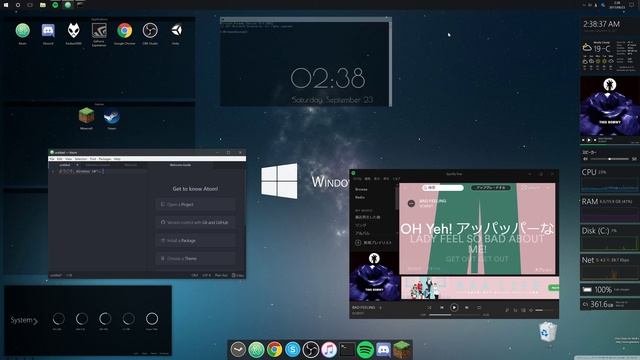The height and width of the screenshot is (360, 640).
Task: Add BAD FEELING to library plus icon
Action: click(380, 308)
